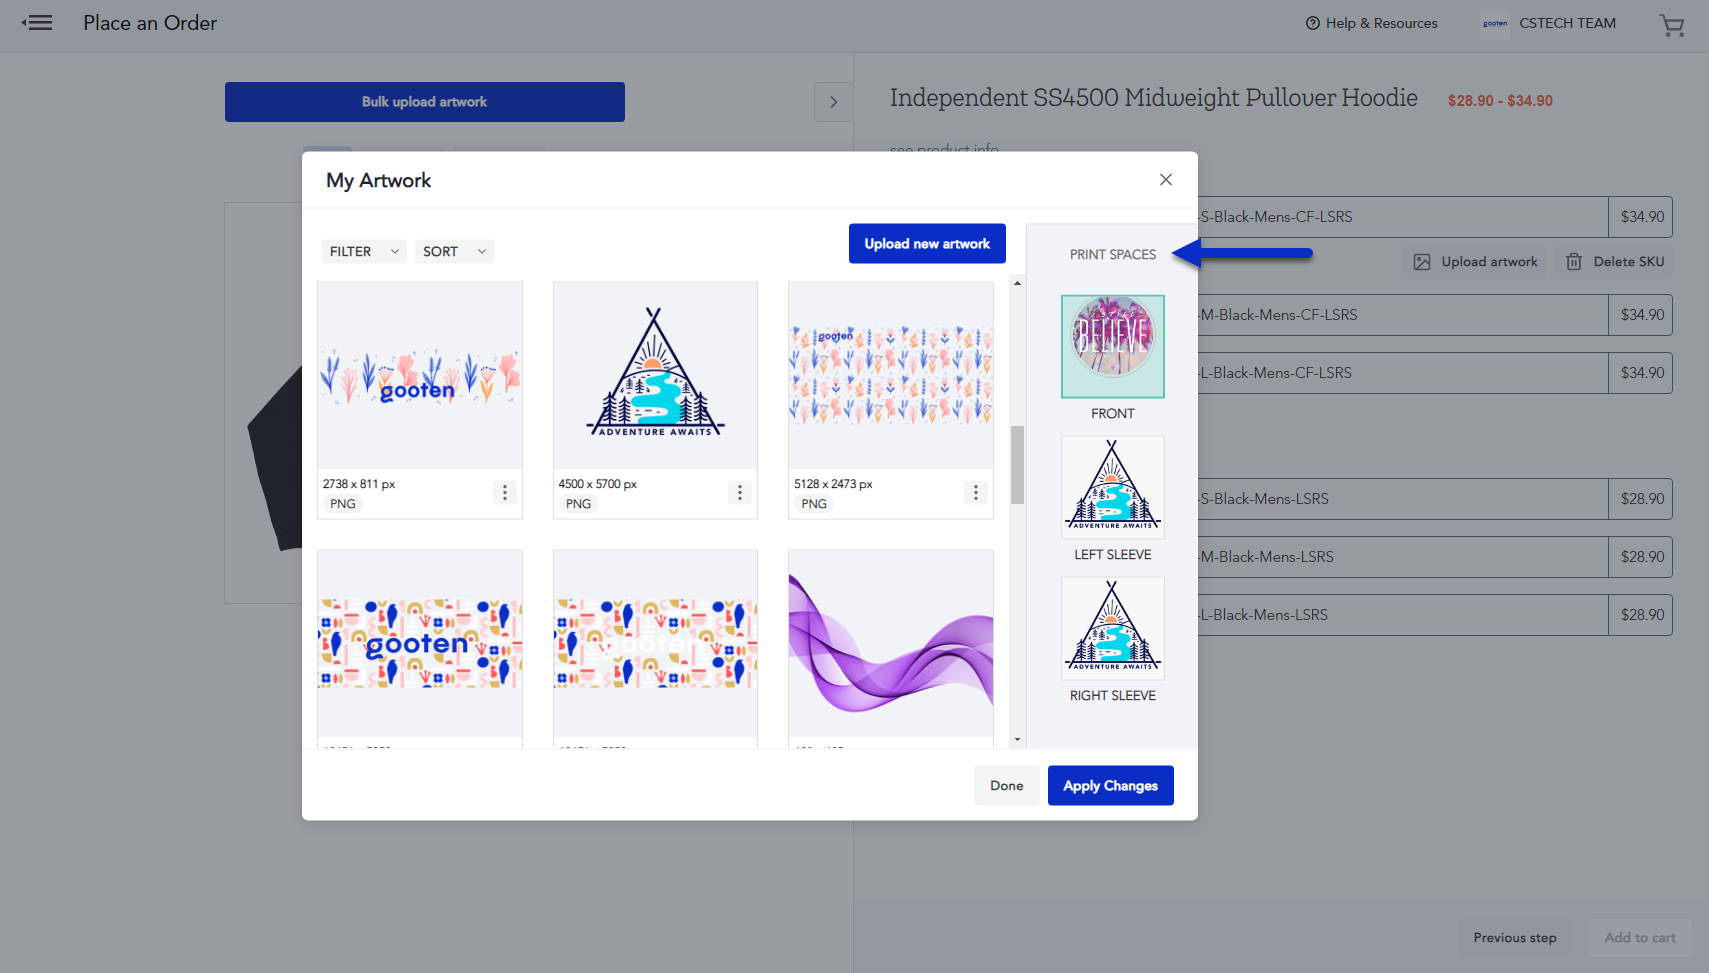The image size is (1709, 973).
Task: Select the LEFT SLEEVE print space
Action: pos(1112,487)
